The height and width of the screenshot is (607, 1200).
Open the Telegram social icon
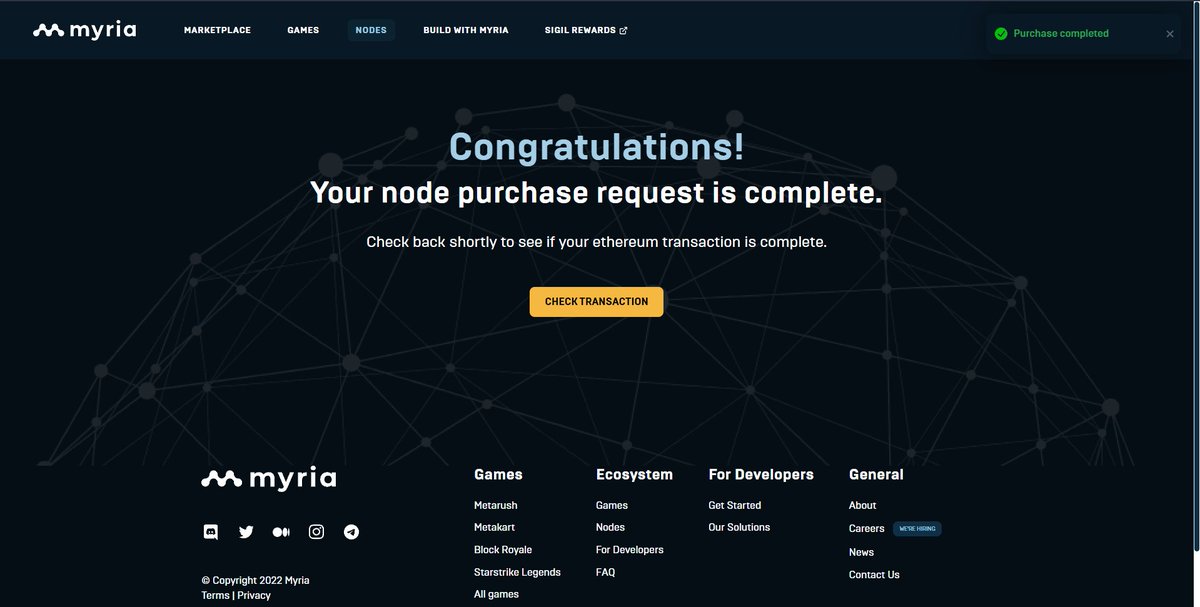[351, 532]
